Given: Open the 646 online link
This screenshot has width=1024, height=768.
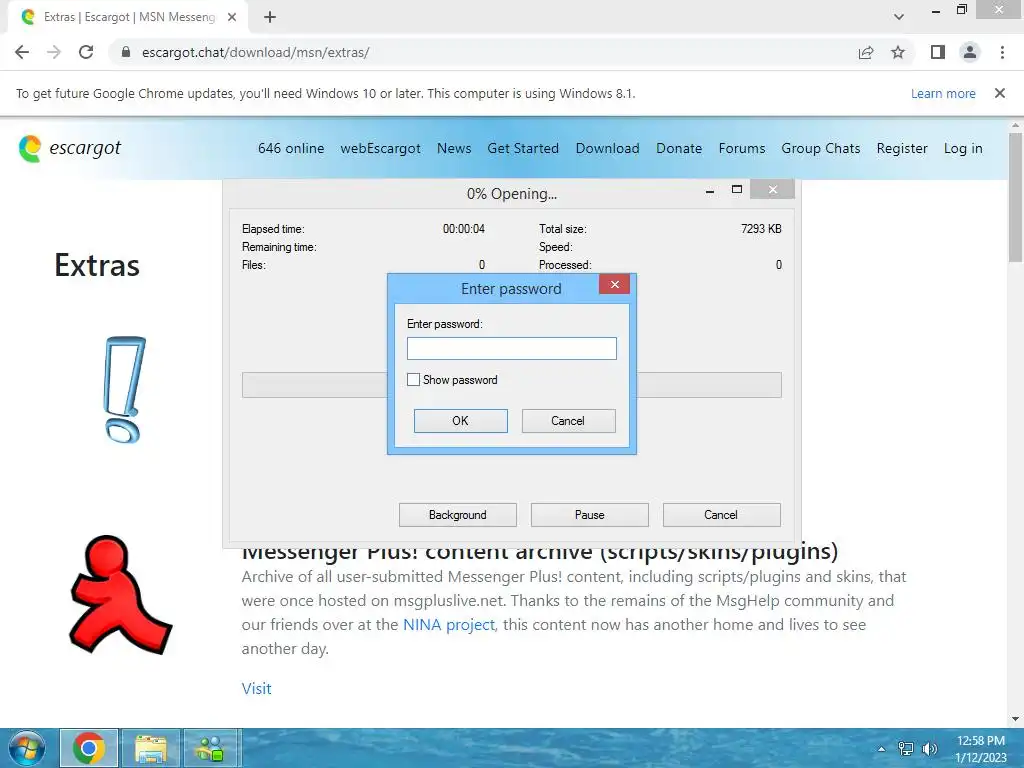Looking at the screenshot, I should tap(291, 148).
